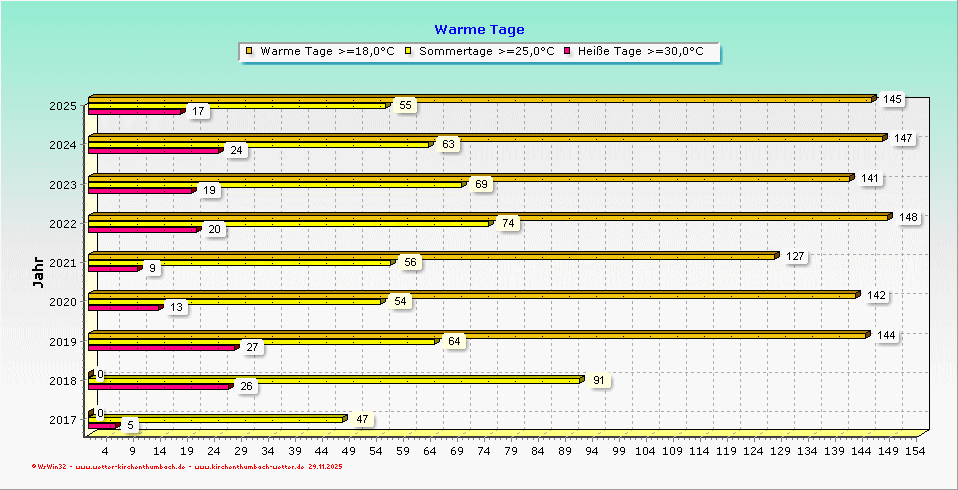Click the yellow Sommertage legend swatch
This screenshot has width=958, height=490.
pyautogui.click(x=409, y=51)
